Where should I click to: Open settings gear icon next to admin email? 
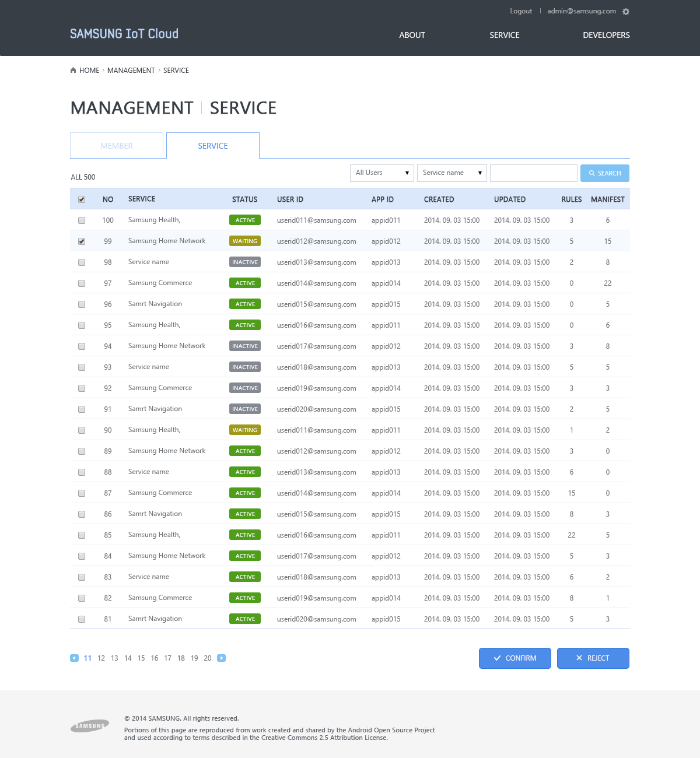pyautogui.click(x=626, y=12)
